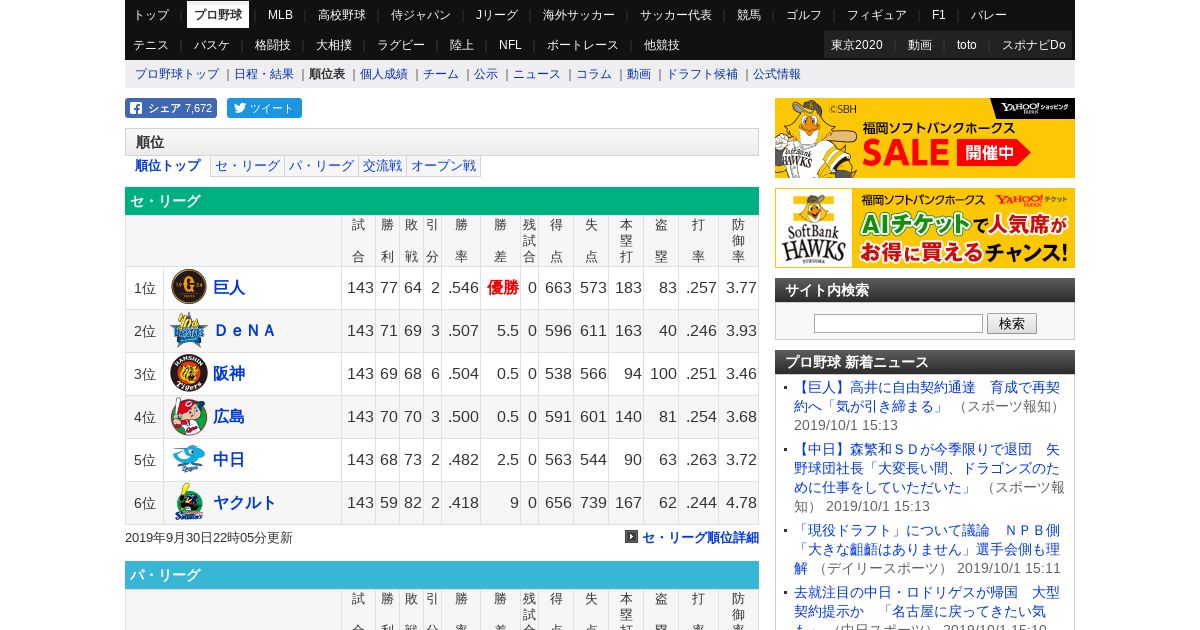
Task: Go to the Jリーグ section
Action: click(x=497, y=15)
